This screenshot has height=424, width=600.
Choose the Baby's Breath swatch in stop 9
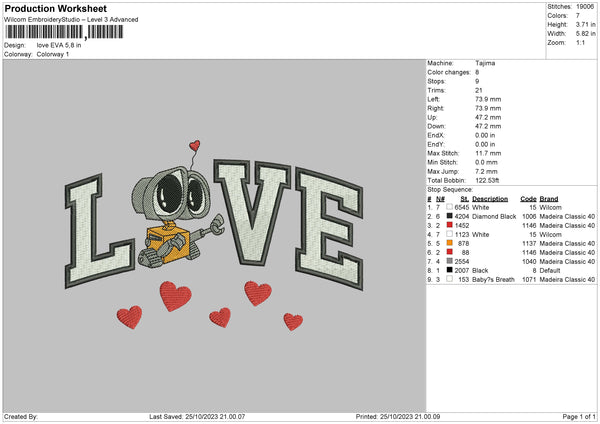click(x=450, y=279)
